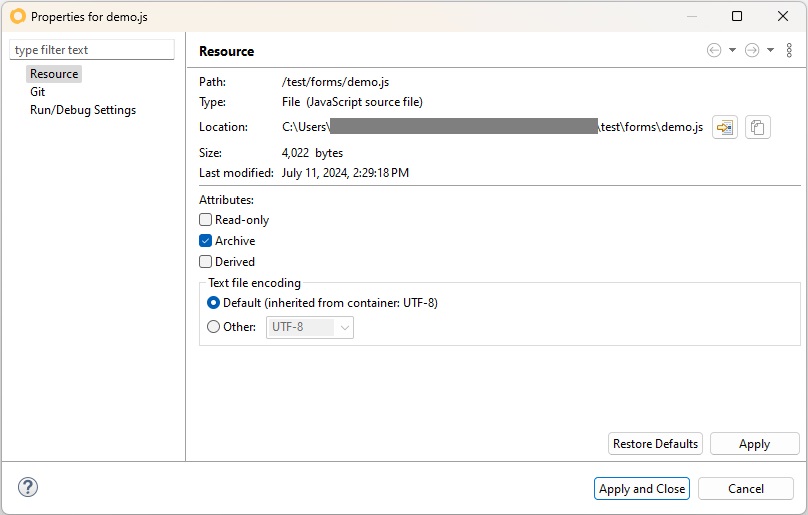Select Git in the properties tree
The height and width of the screenshot is (515, 808).
pos(38,92)
